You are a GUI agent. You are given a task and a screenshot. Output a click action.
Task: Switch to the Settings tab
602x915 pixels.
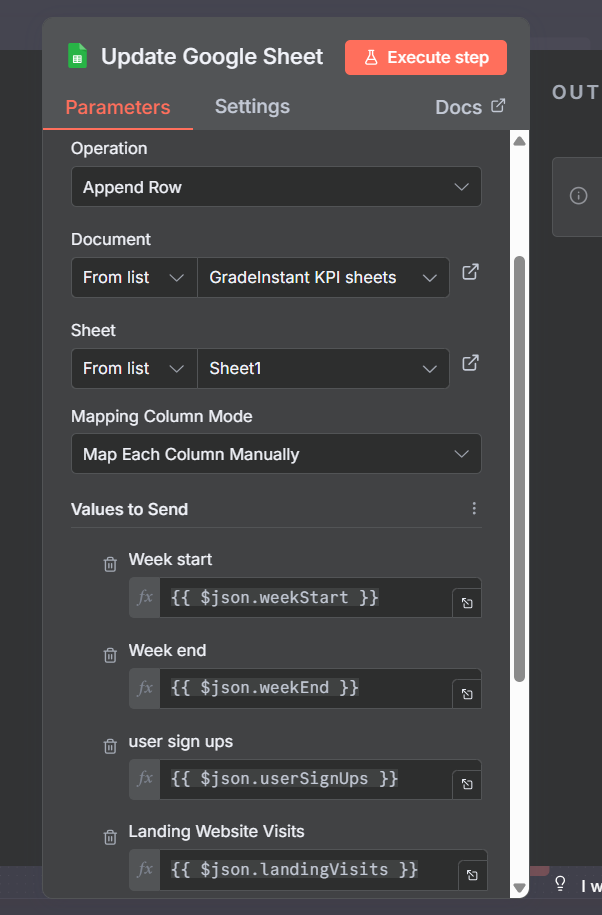tap(252, 107)
